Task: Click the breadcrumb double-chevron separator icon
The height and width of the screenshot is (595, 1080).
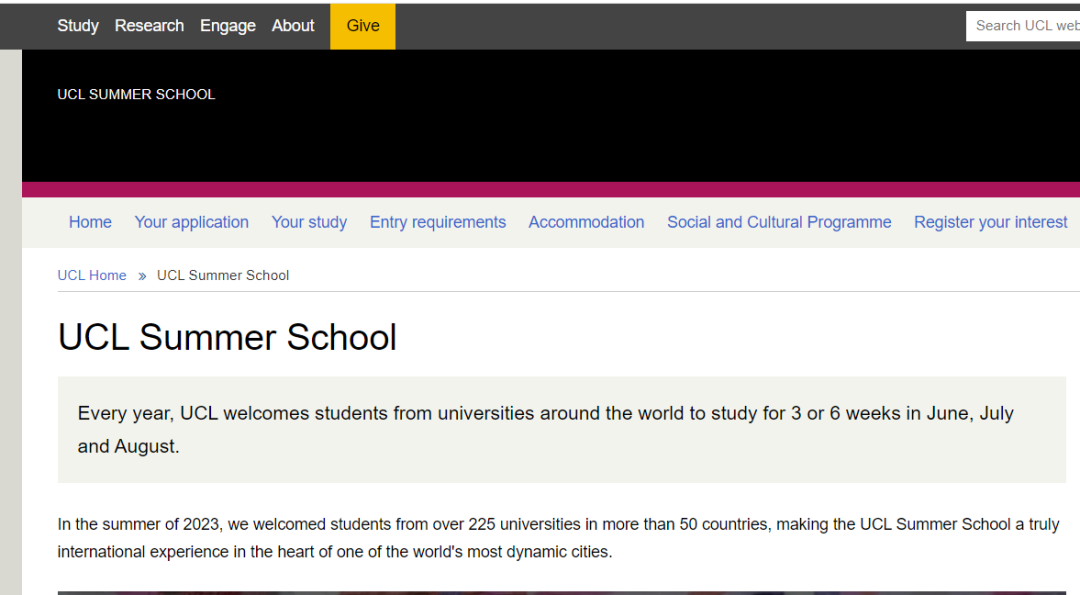Action: [142, 276]
